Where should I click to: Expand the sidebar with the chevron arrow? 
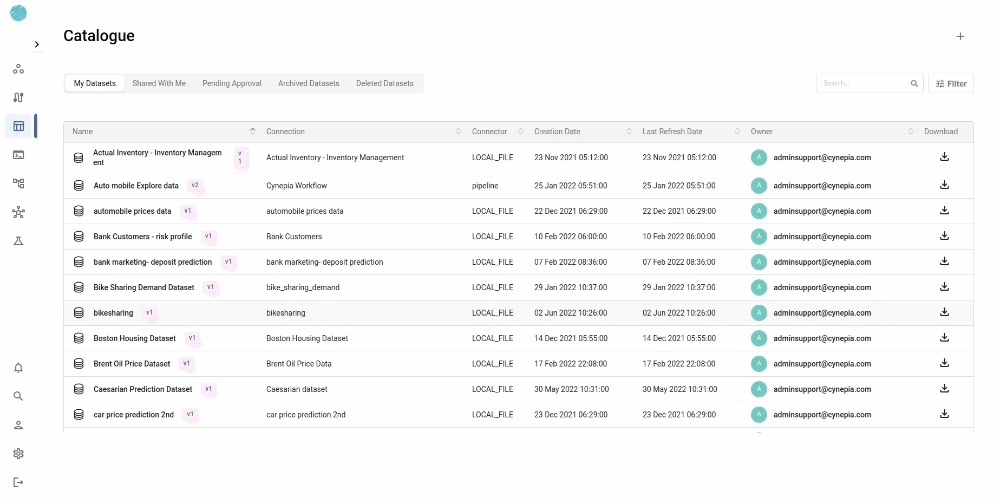pos(36,44)
